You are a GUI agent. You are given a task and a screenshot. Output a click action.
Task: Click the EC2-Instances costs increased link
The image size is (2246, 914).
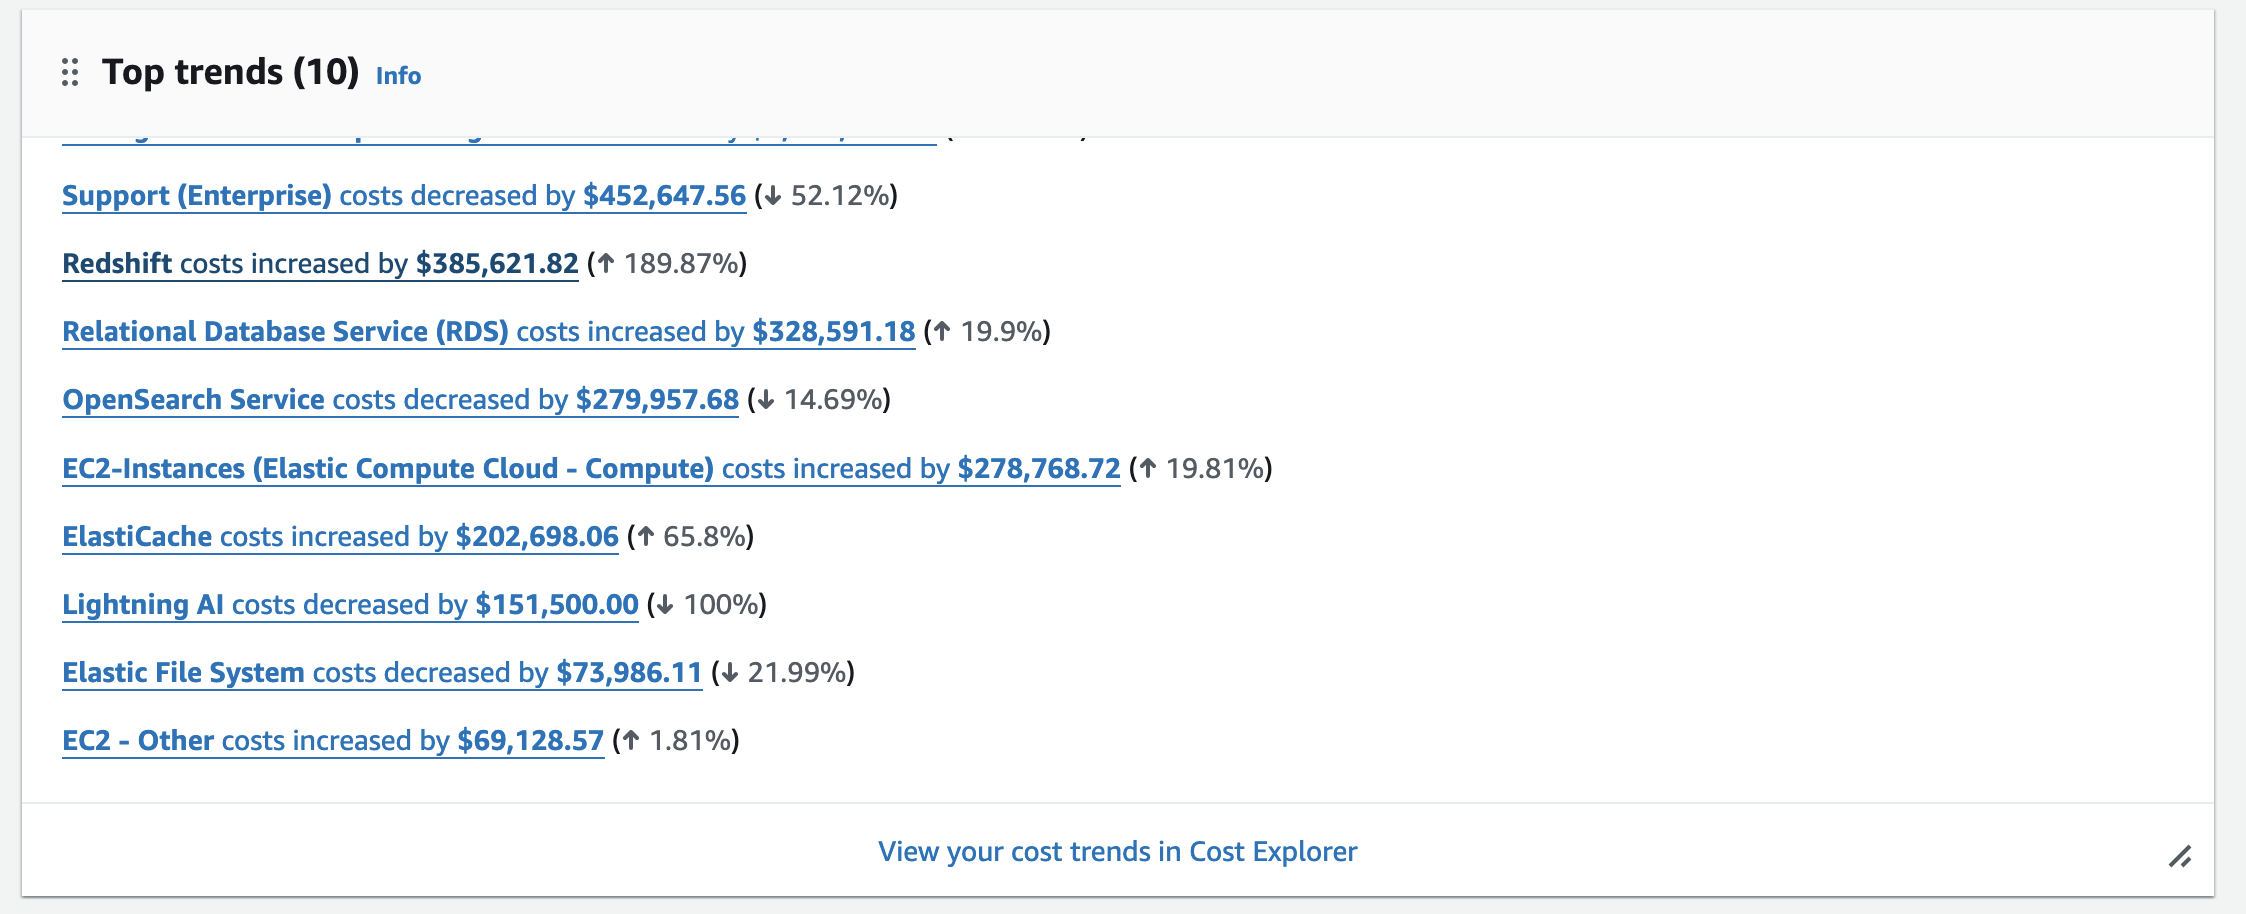[x=591, y=468]
